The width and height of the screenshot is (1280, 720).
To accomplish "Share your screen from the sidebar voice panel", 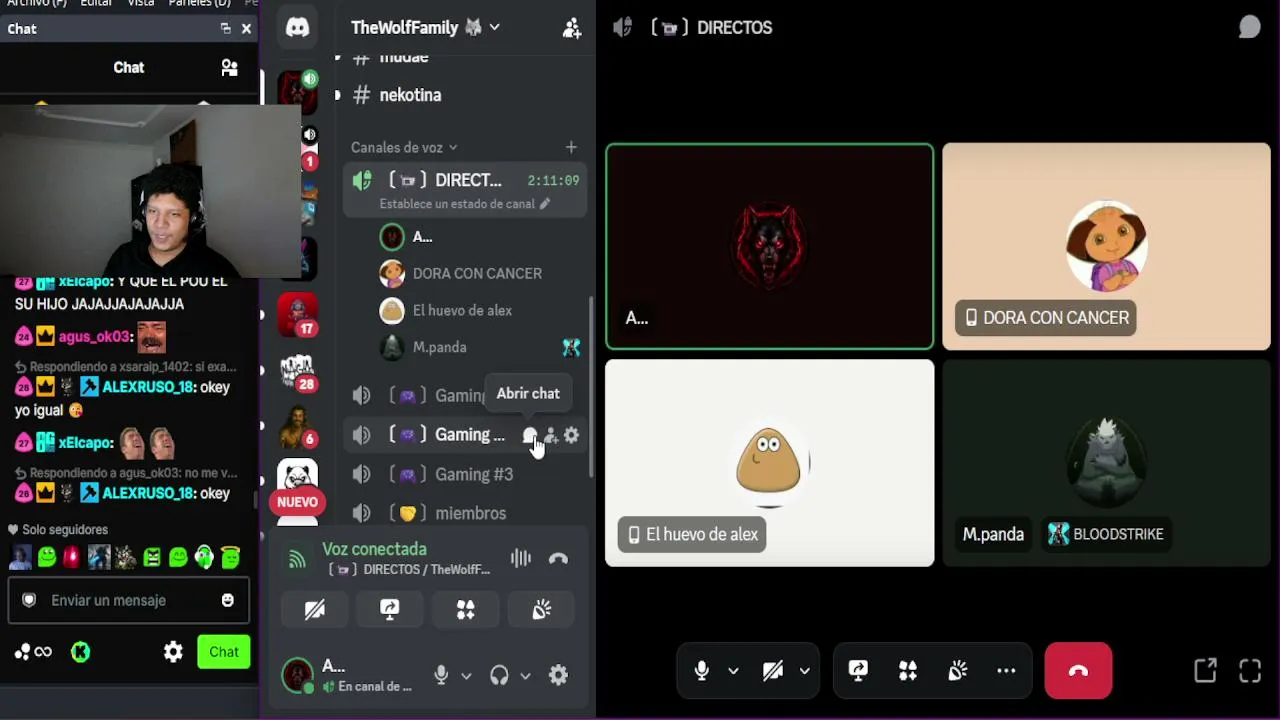I will (x=390, y=609).
